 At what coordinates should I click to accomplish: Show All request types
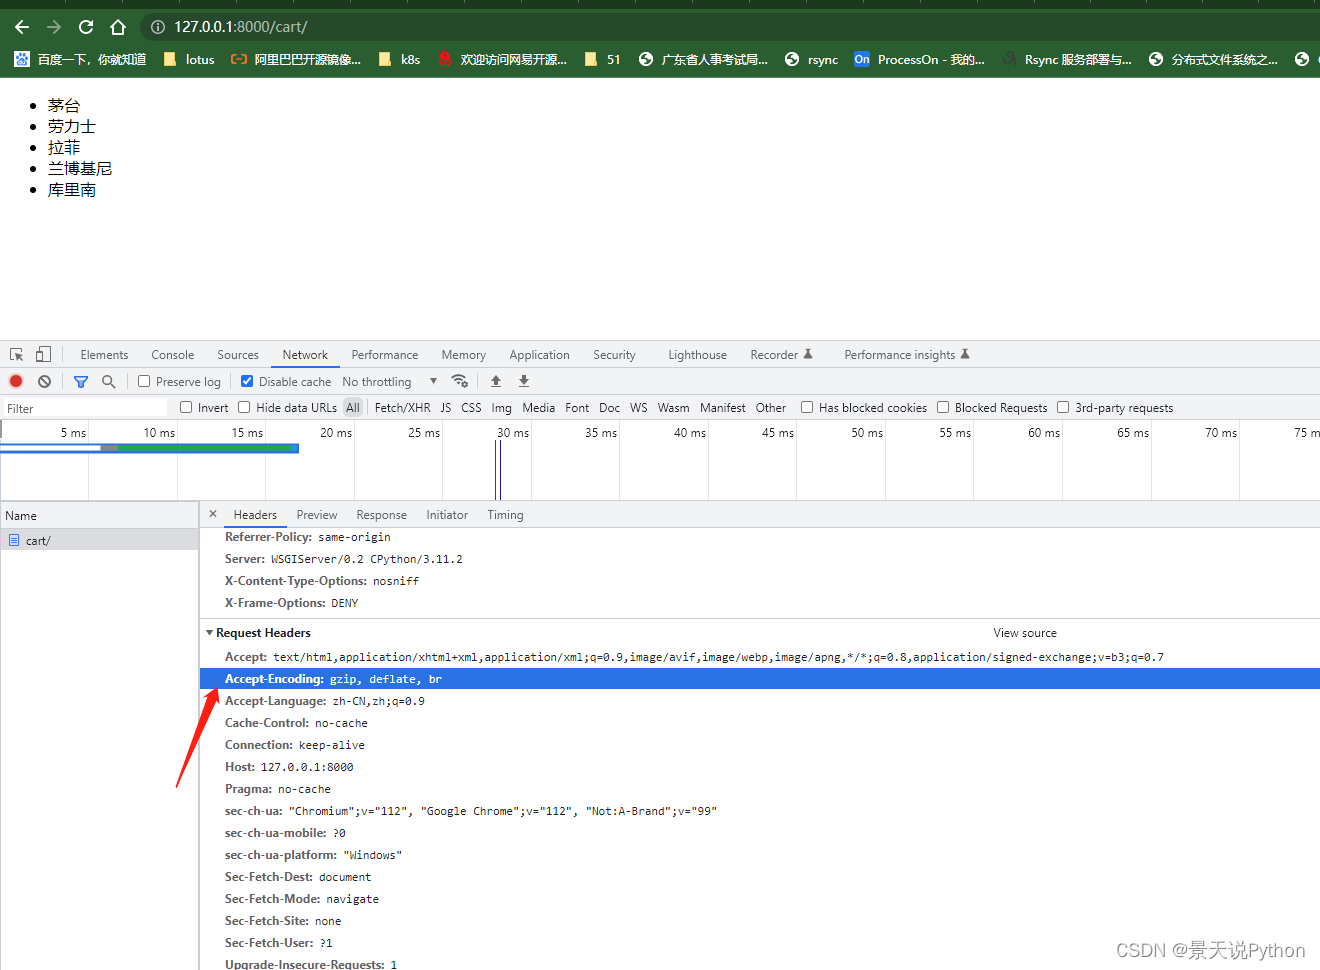[x=353, y=407]
